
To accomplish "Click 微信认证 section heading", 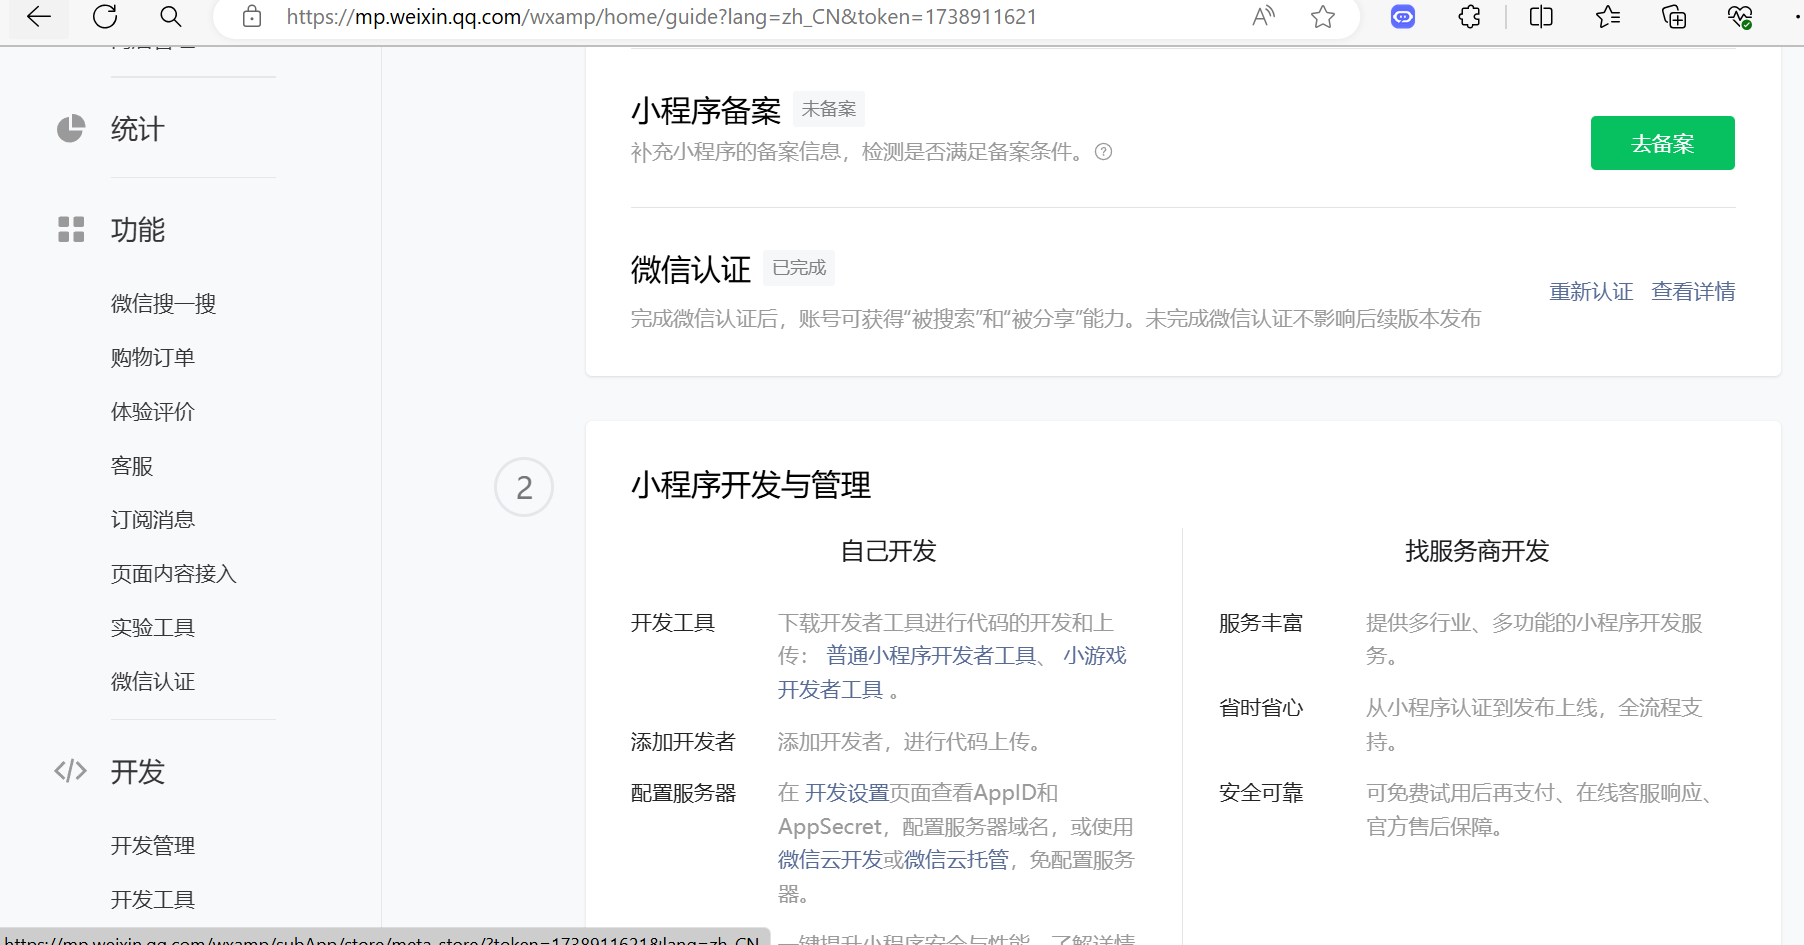I will (691, 269).
